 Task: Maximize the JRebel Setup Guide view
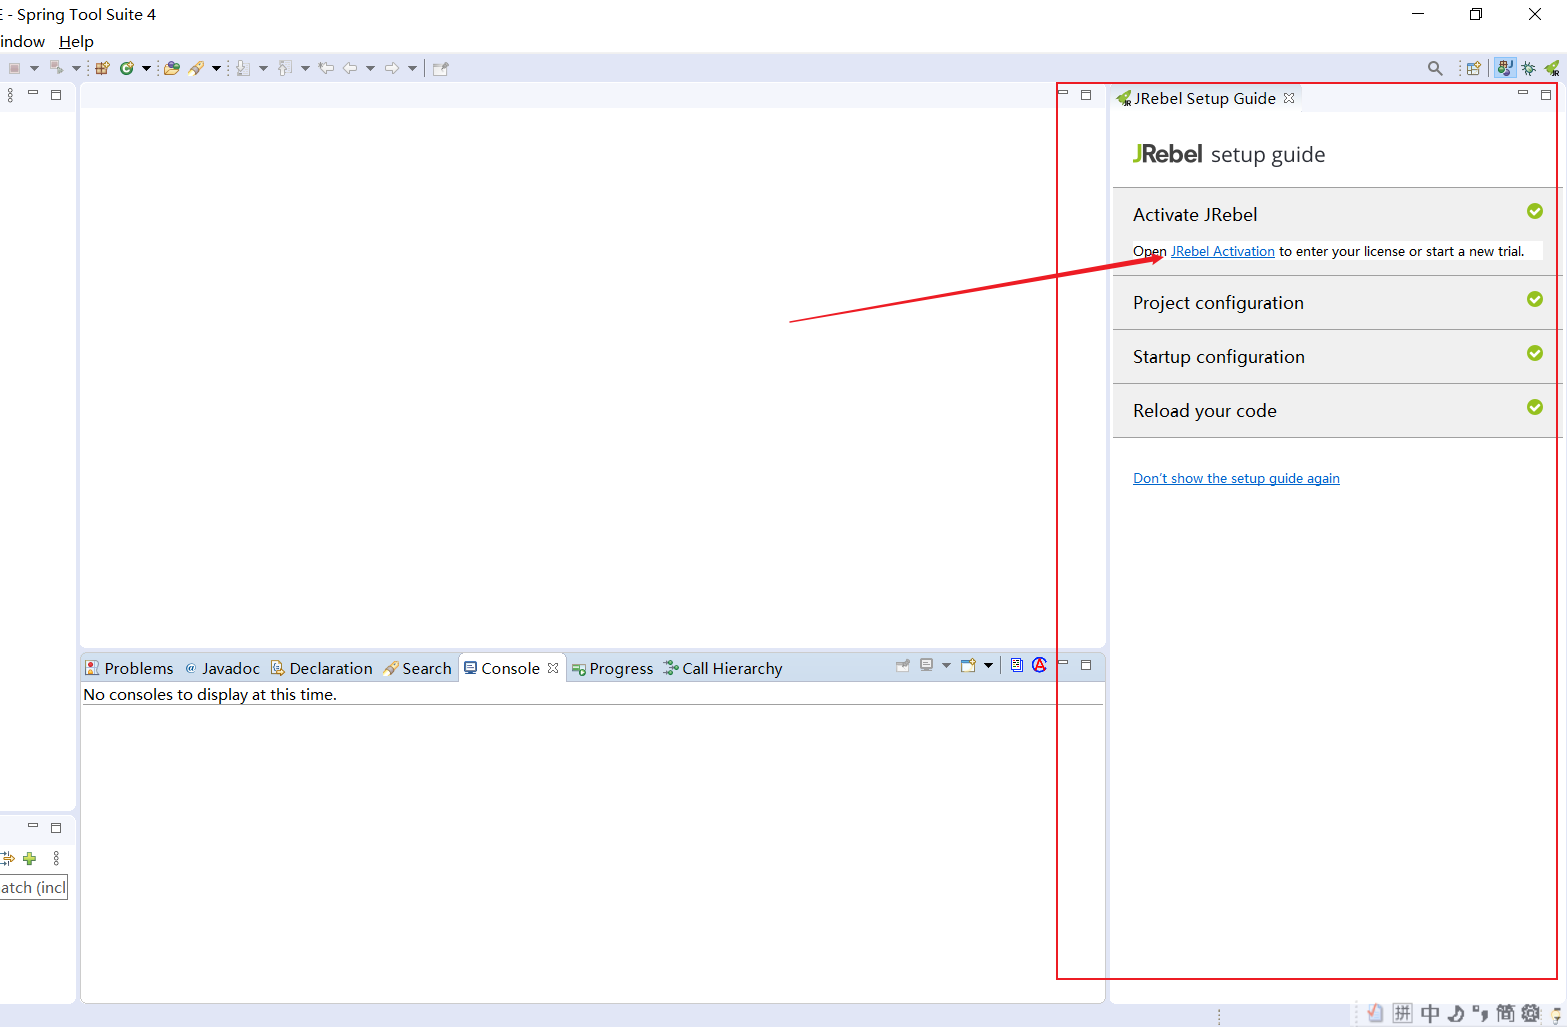pyautogui.click(x=1546, y=95)
